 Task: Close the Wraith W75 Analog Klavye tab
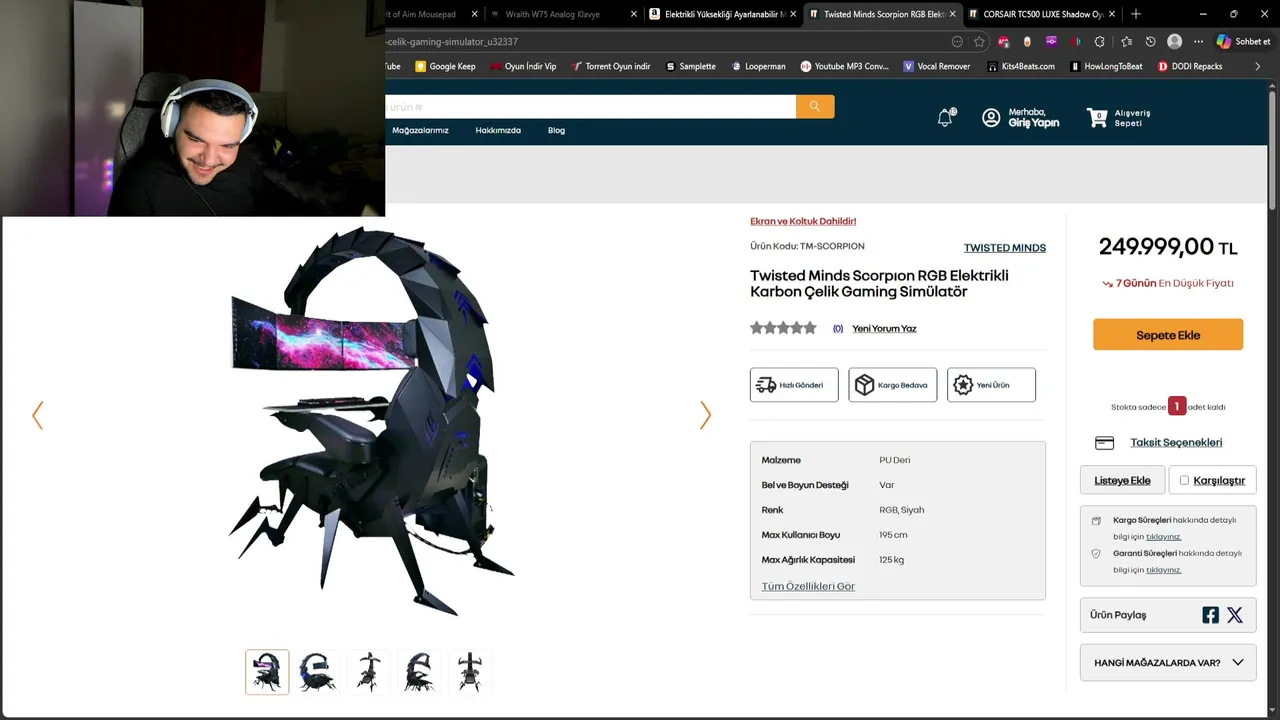(x=633, y=14)
